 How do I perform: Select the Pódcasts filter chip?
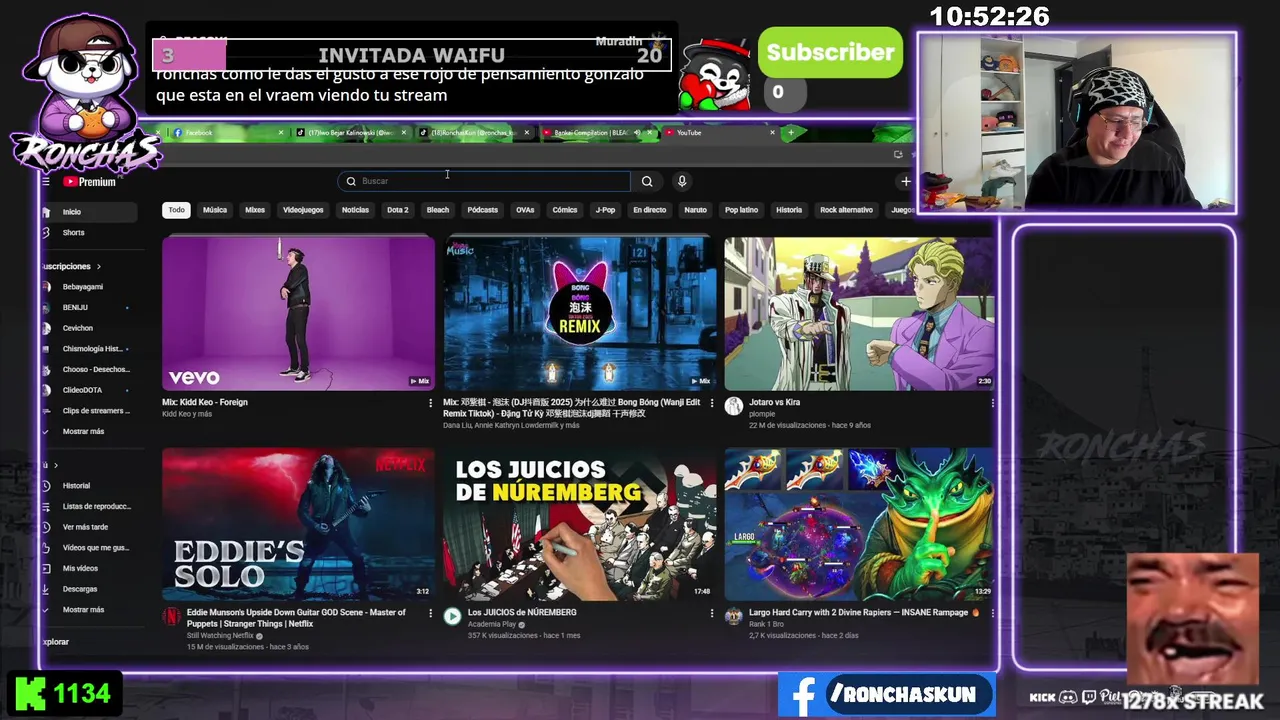click(482, 210)
